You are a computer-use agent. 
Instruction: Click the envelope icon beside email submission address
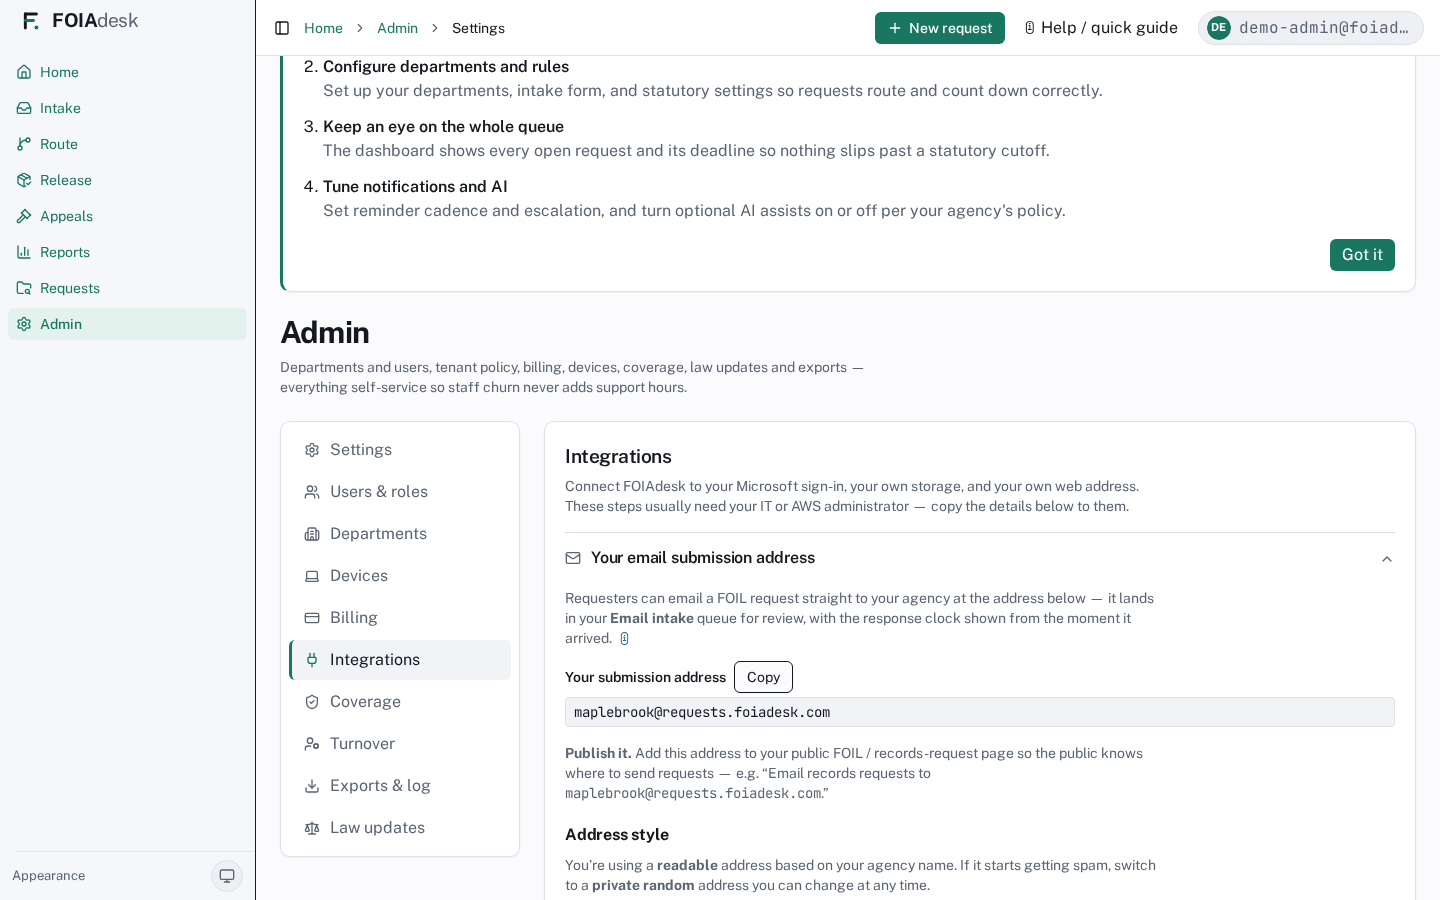point(573,558)
